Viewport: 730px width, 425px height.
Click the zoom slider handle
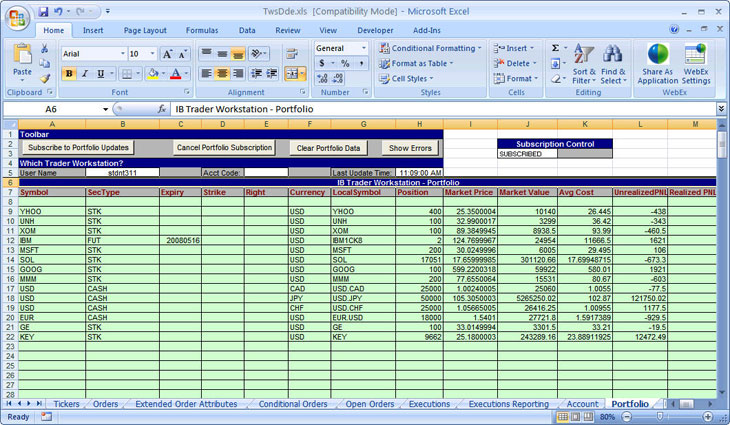click(x=660, y=417)
